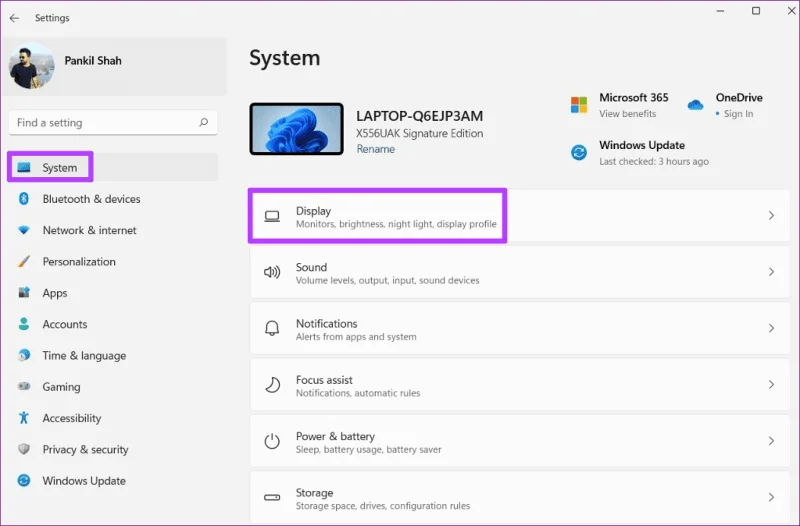Click the Storage drive icon
This screenshot has height=526, width=800.
tap(272, 497)
